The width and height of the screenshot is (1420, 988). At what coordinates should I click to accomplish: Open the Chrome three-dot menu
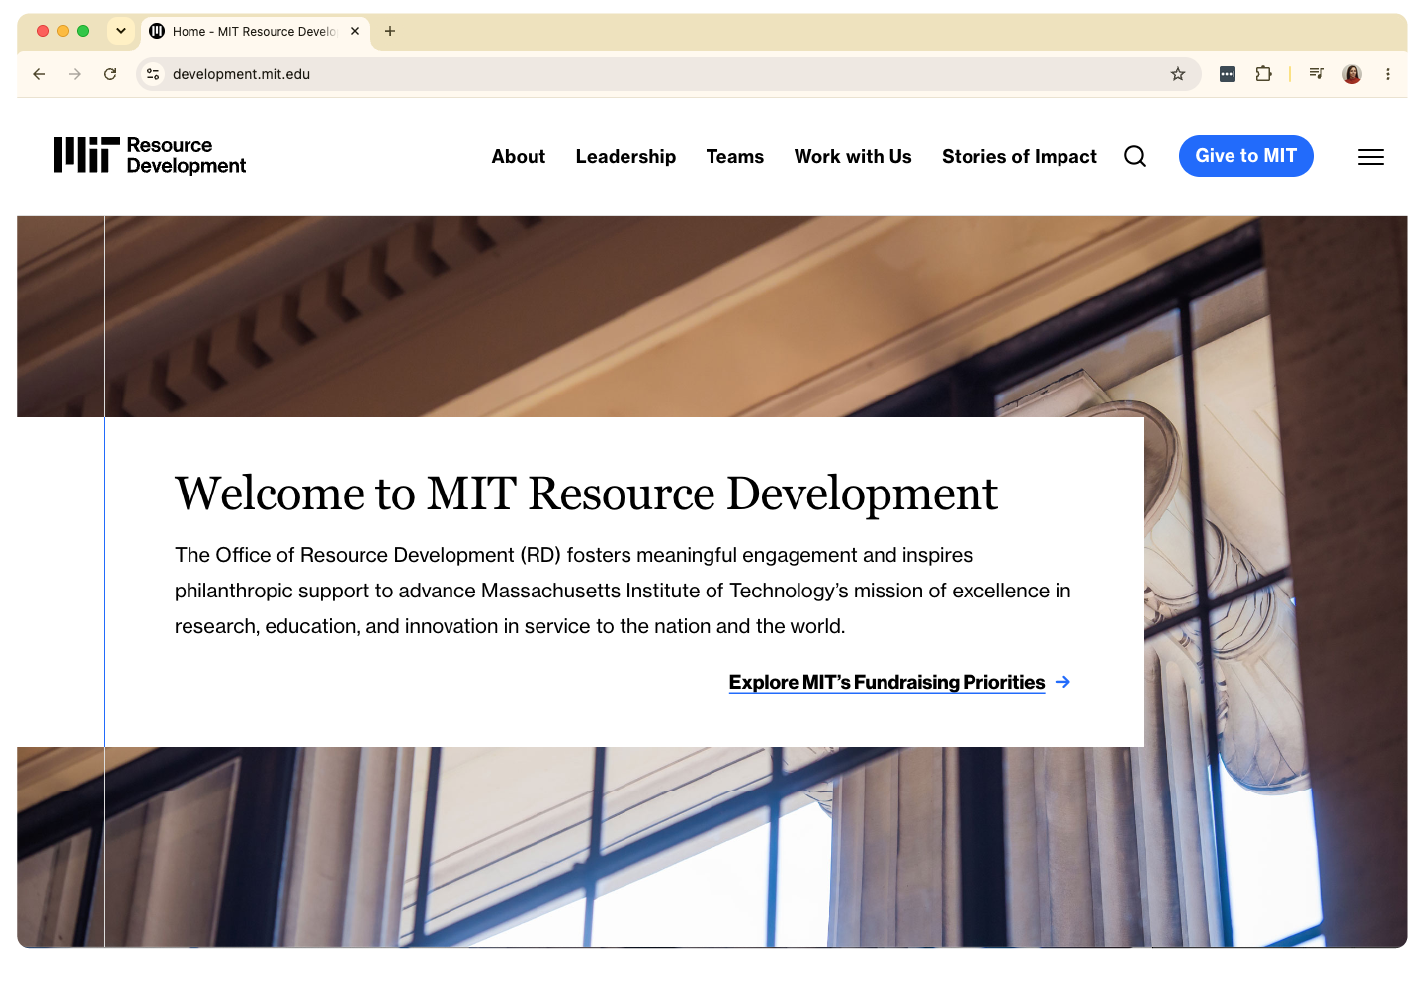tap(1388, 74)
